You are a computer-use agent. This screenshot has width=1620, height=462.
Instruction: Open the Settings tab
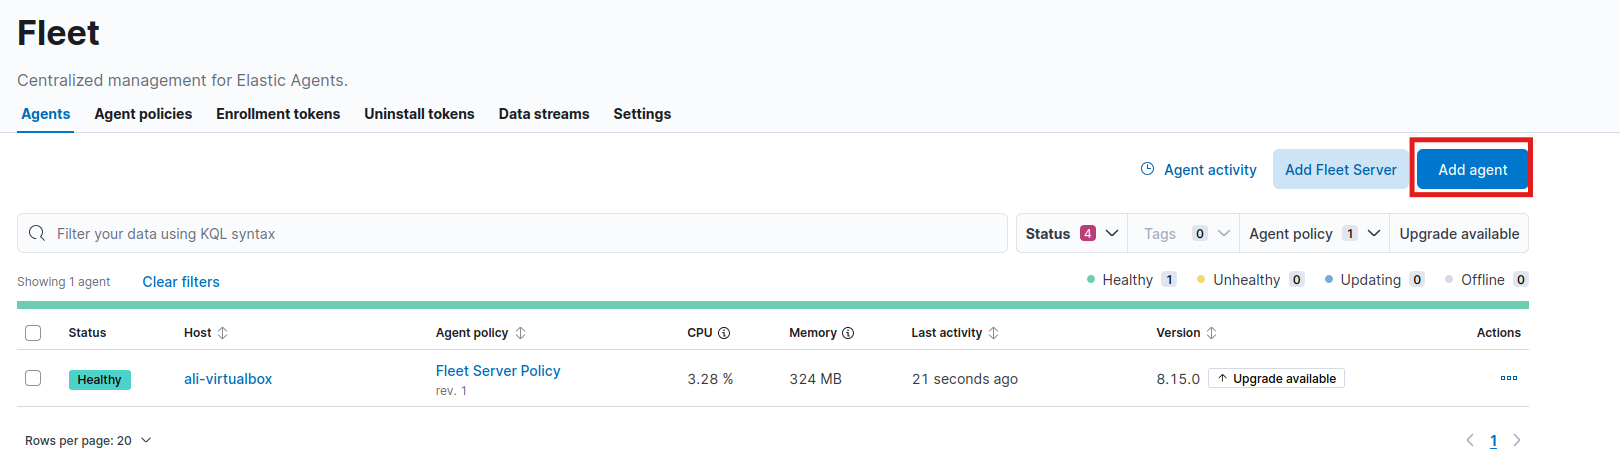pos(642,114)
